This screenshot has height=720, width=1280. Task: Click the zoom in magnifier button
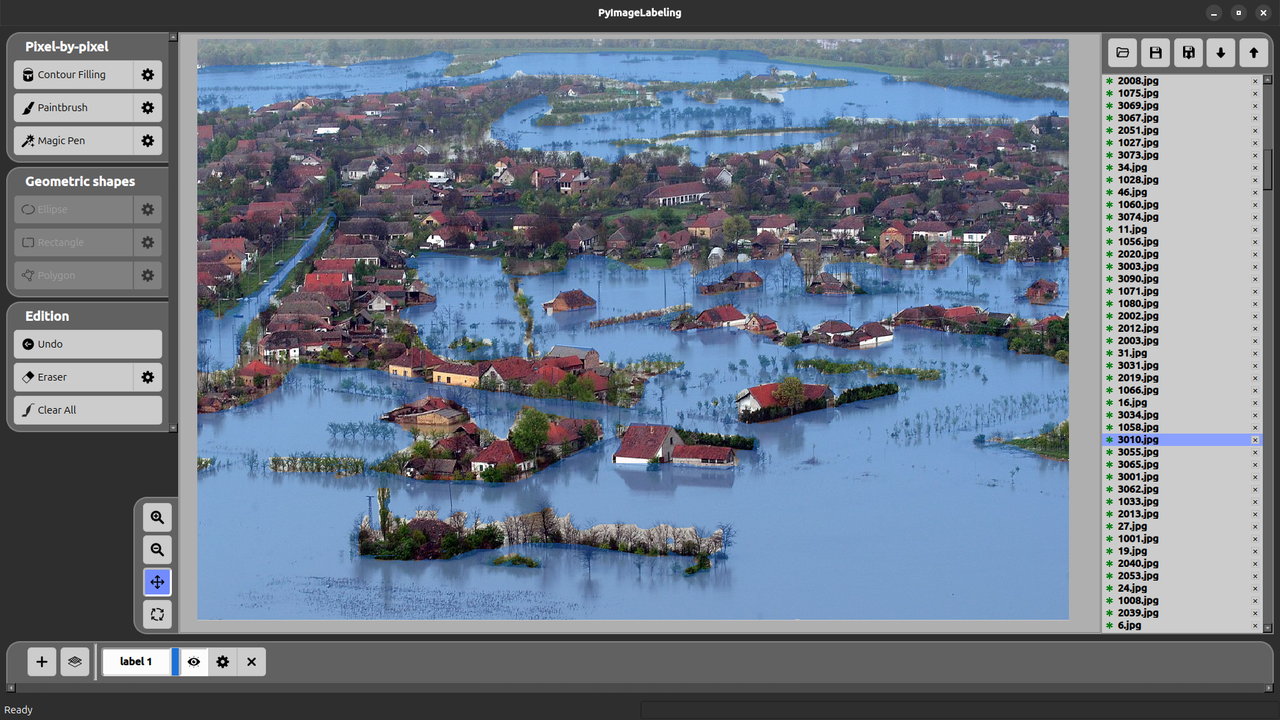point(157,517)
